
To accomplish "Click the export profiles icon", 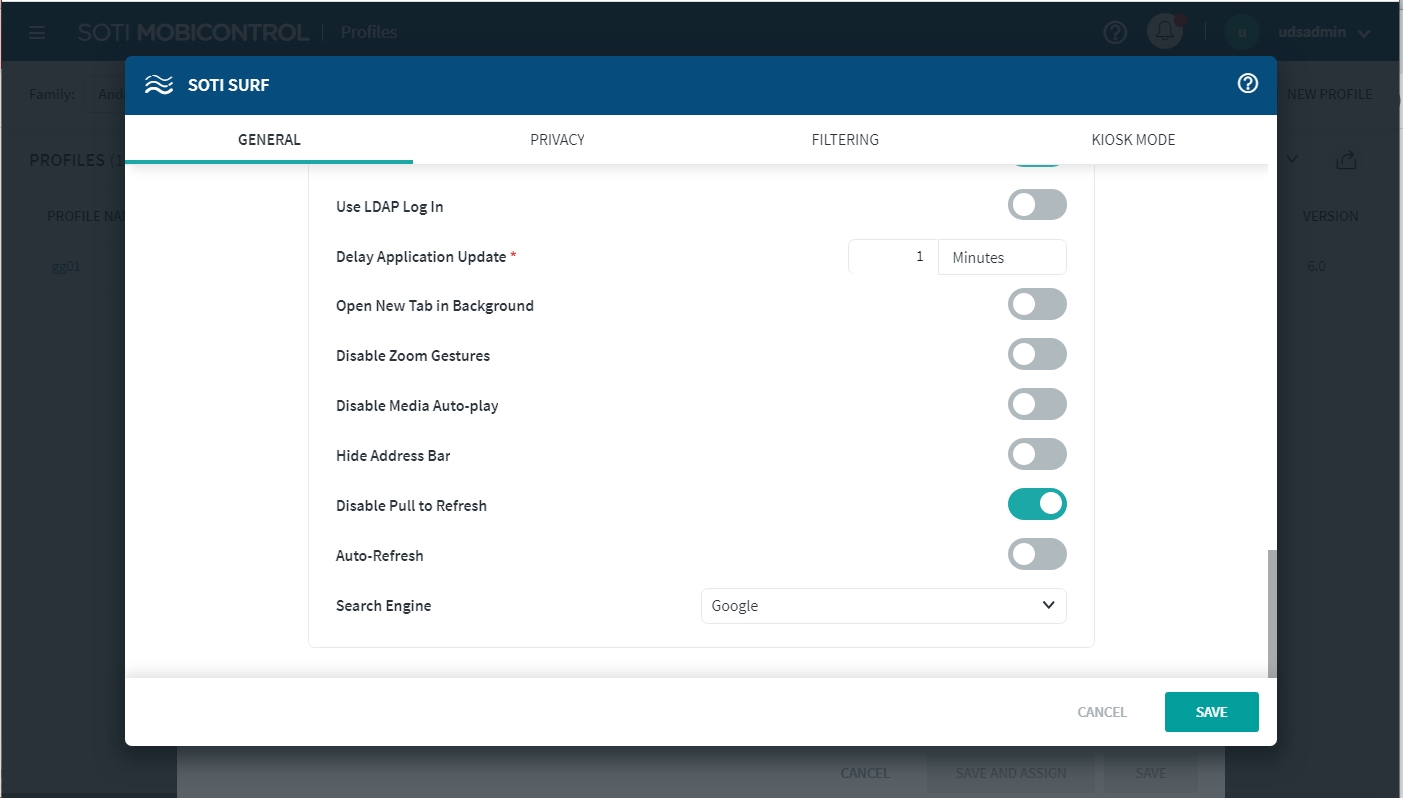I will pos(1346,160).
